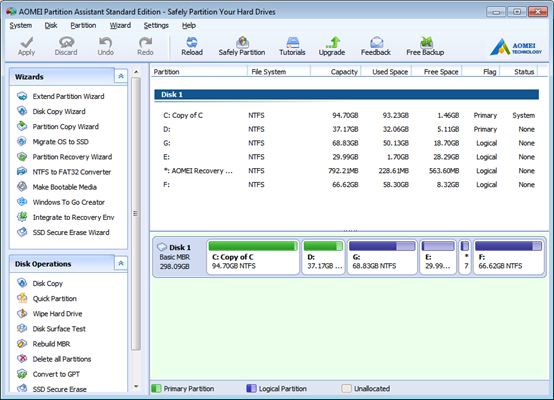Click the Rebuild MBR icon

[22, 343]
